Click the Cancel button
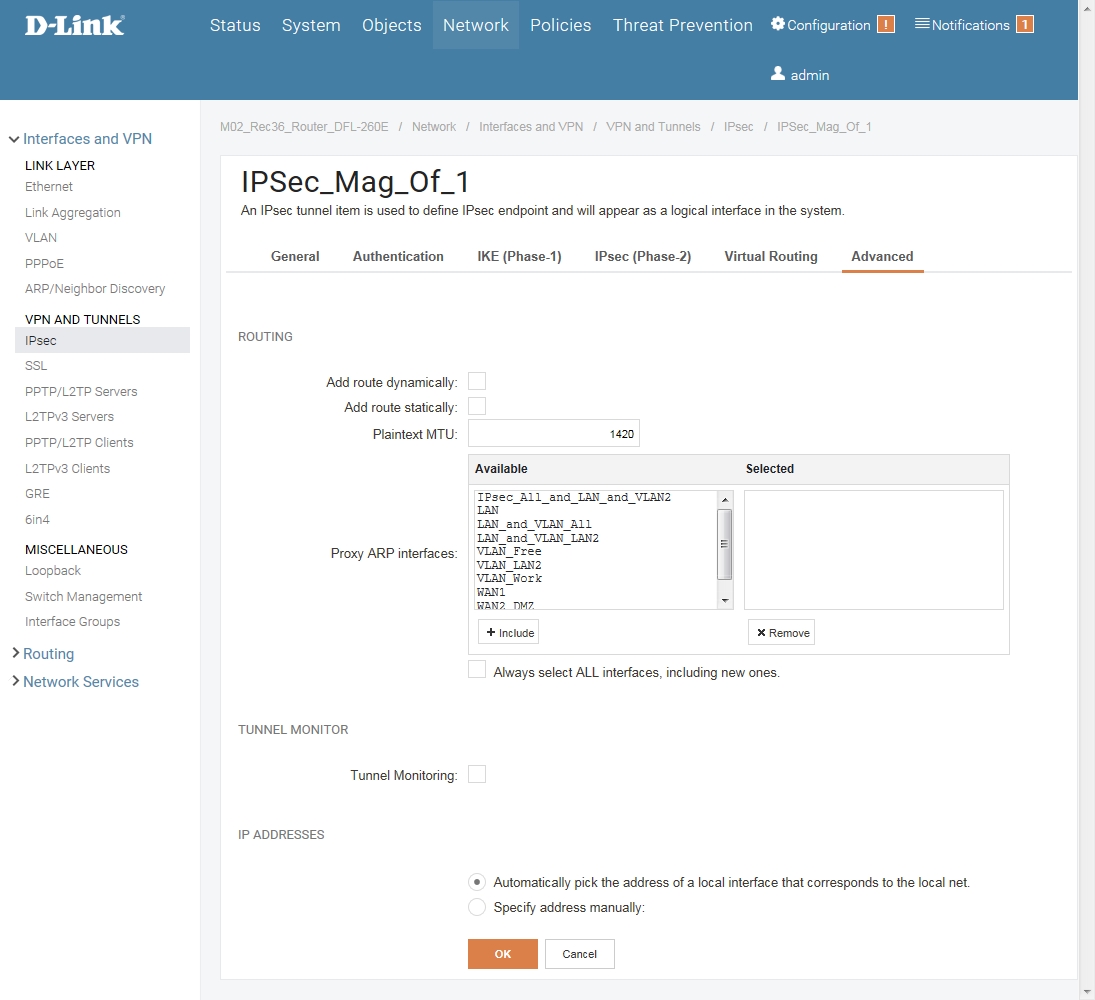This screenshot has height=1000, width=1095. tap(580, 954)
